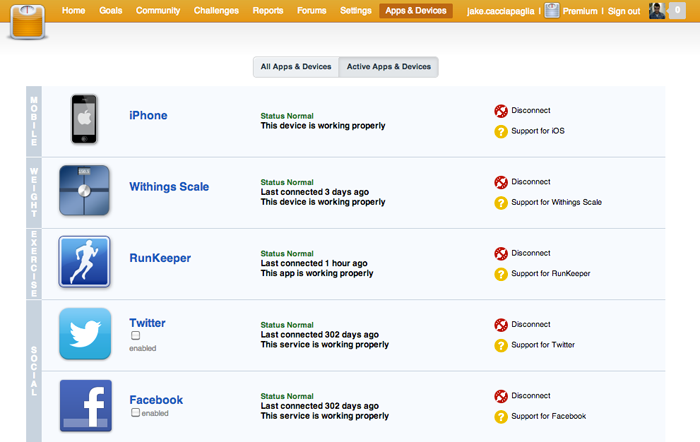The width and height of the screenshot is (700, 442).
Task: Click the notification count badge
Action: pyautogui.click(x=677, y=10)
